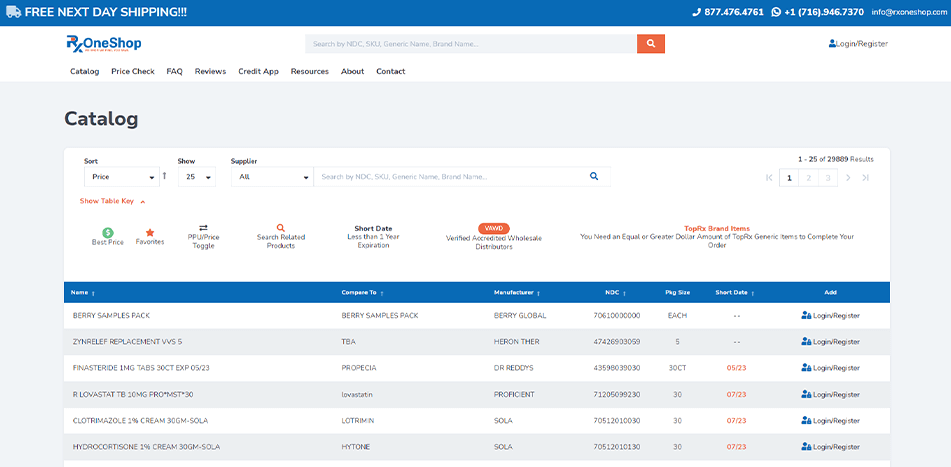
Task: Click the Search Related Products magnifier icon
Action: tap(280, 227)
